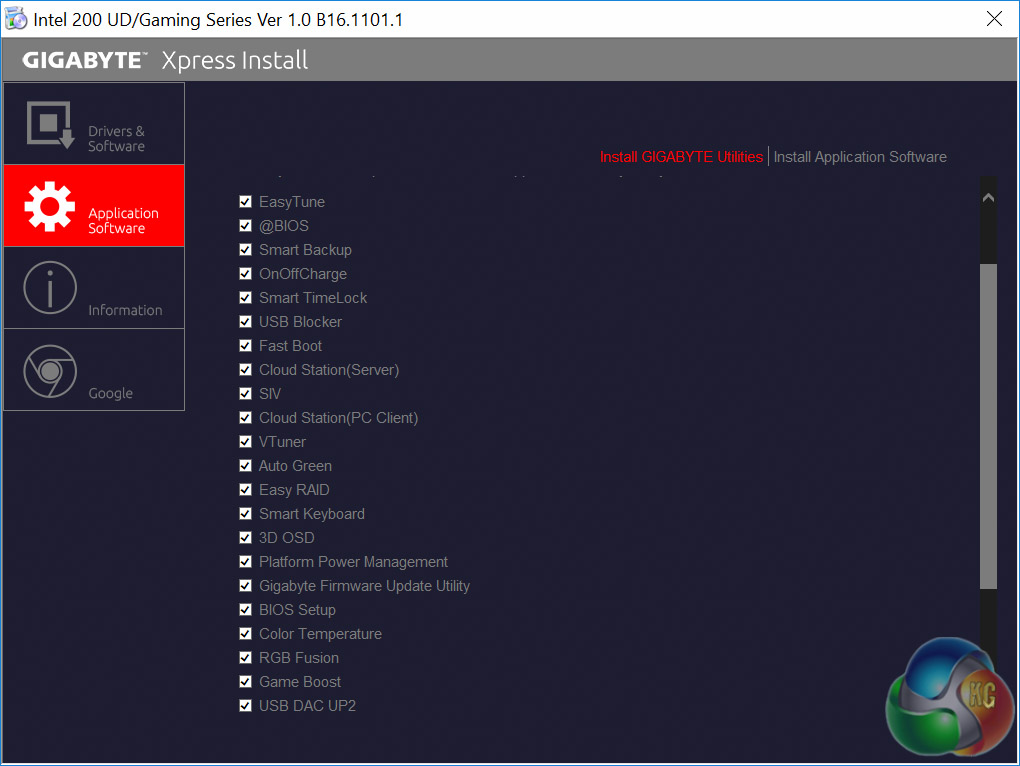Click the vertical scrollbar thumb
Viewport: 1020px width, 766px height.
(x=988, y=427)
